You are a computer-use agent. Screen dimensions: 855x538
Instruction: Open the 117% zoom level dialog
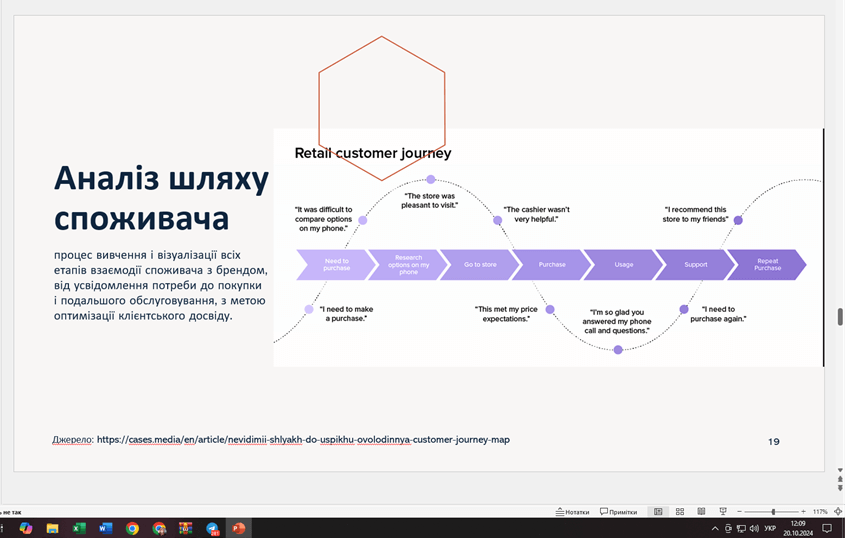coord(820,511)
